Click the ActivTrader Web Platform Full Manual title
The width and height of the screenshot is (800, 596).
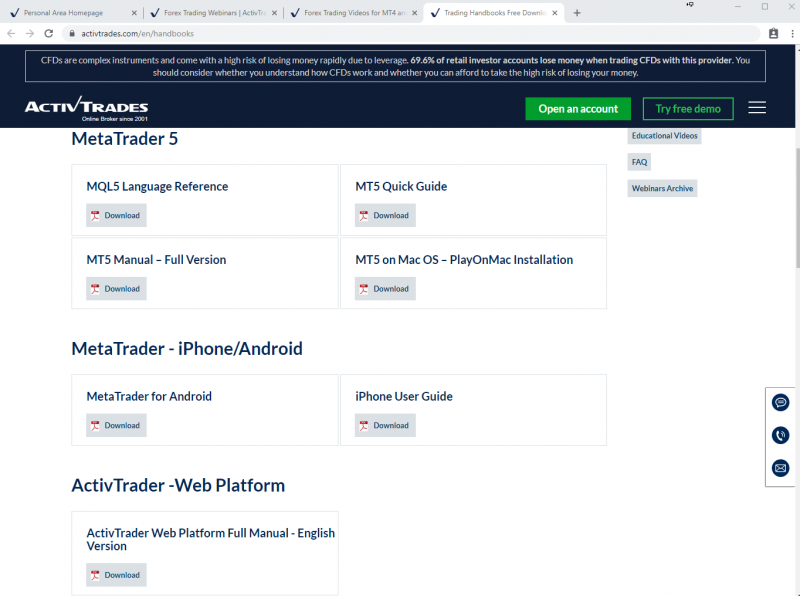pos(211,539)
